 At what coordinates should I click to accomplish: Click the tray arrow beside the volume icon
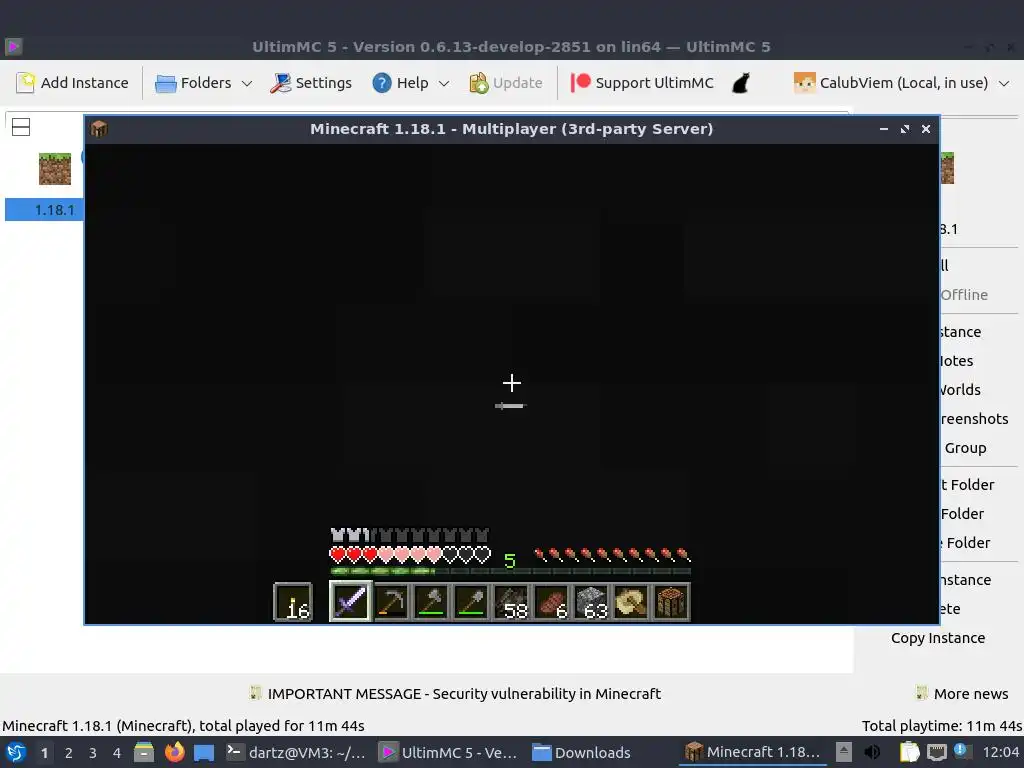pos(844,752)
